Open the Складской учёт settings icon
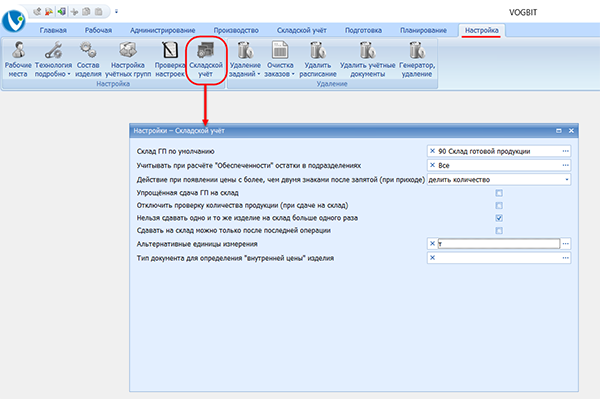The width and height of the screenshot is (600, 399). click(206, 50)
